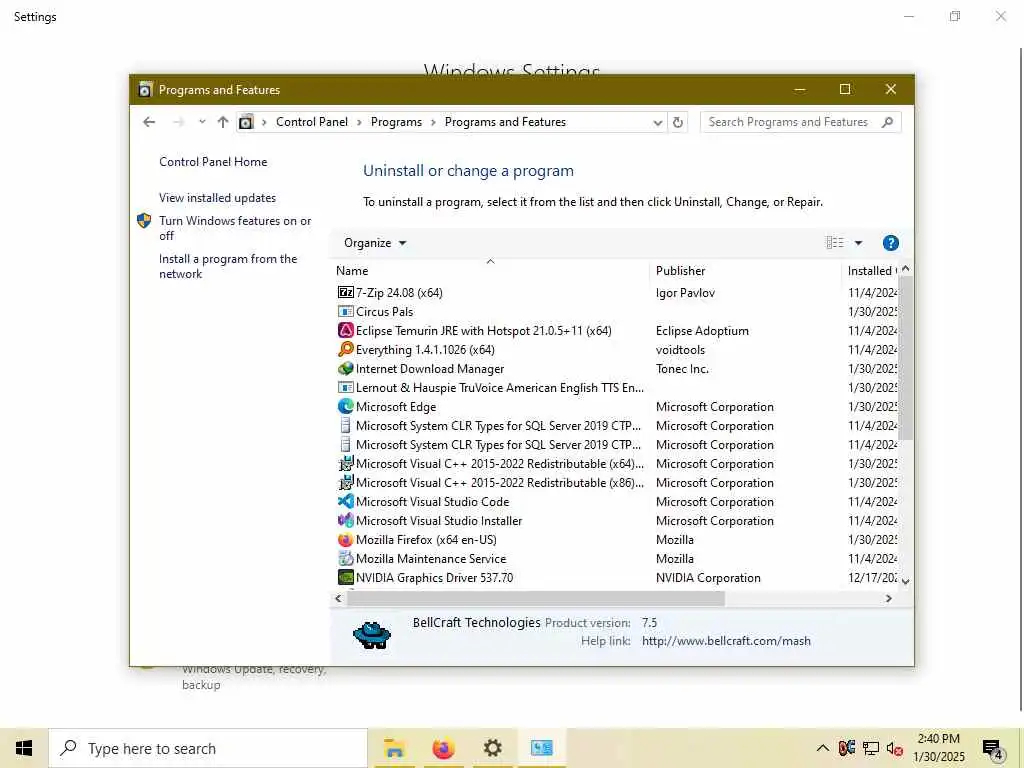This screenshot has height=768, width=1024.
Task: Open the view options dropdown arrow
Action: click(858, 243)
